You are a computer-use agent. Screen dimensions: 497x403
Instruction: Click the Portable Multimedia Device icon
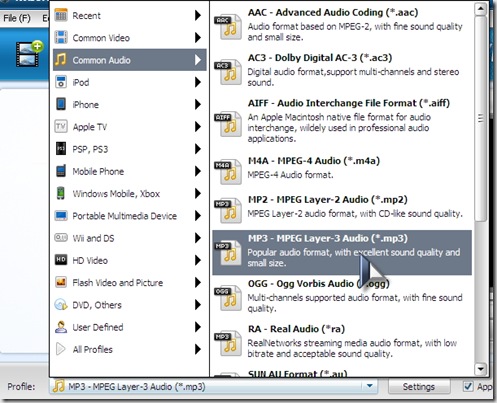(x=61, y=216)
